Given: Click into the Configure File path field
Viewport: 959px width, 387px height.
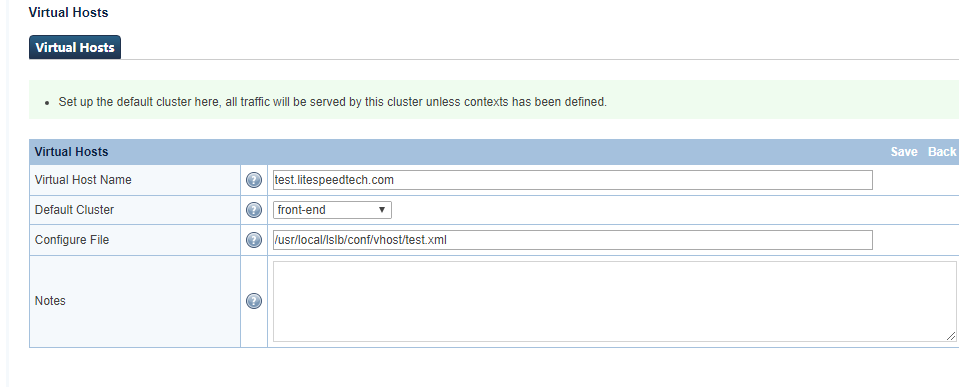Looking at the screenshot, I should tap(572, 240).
